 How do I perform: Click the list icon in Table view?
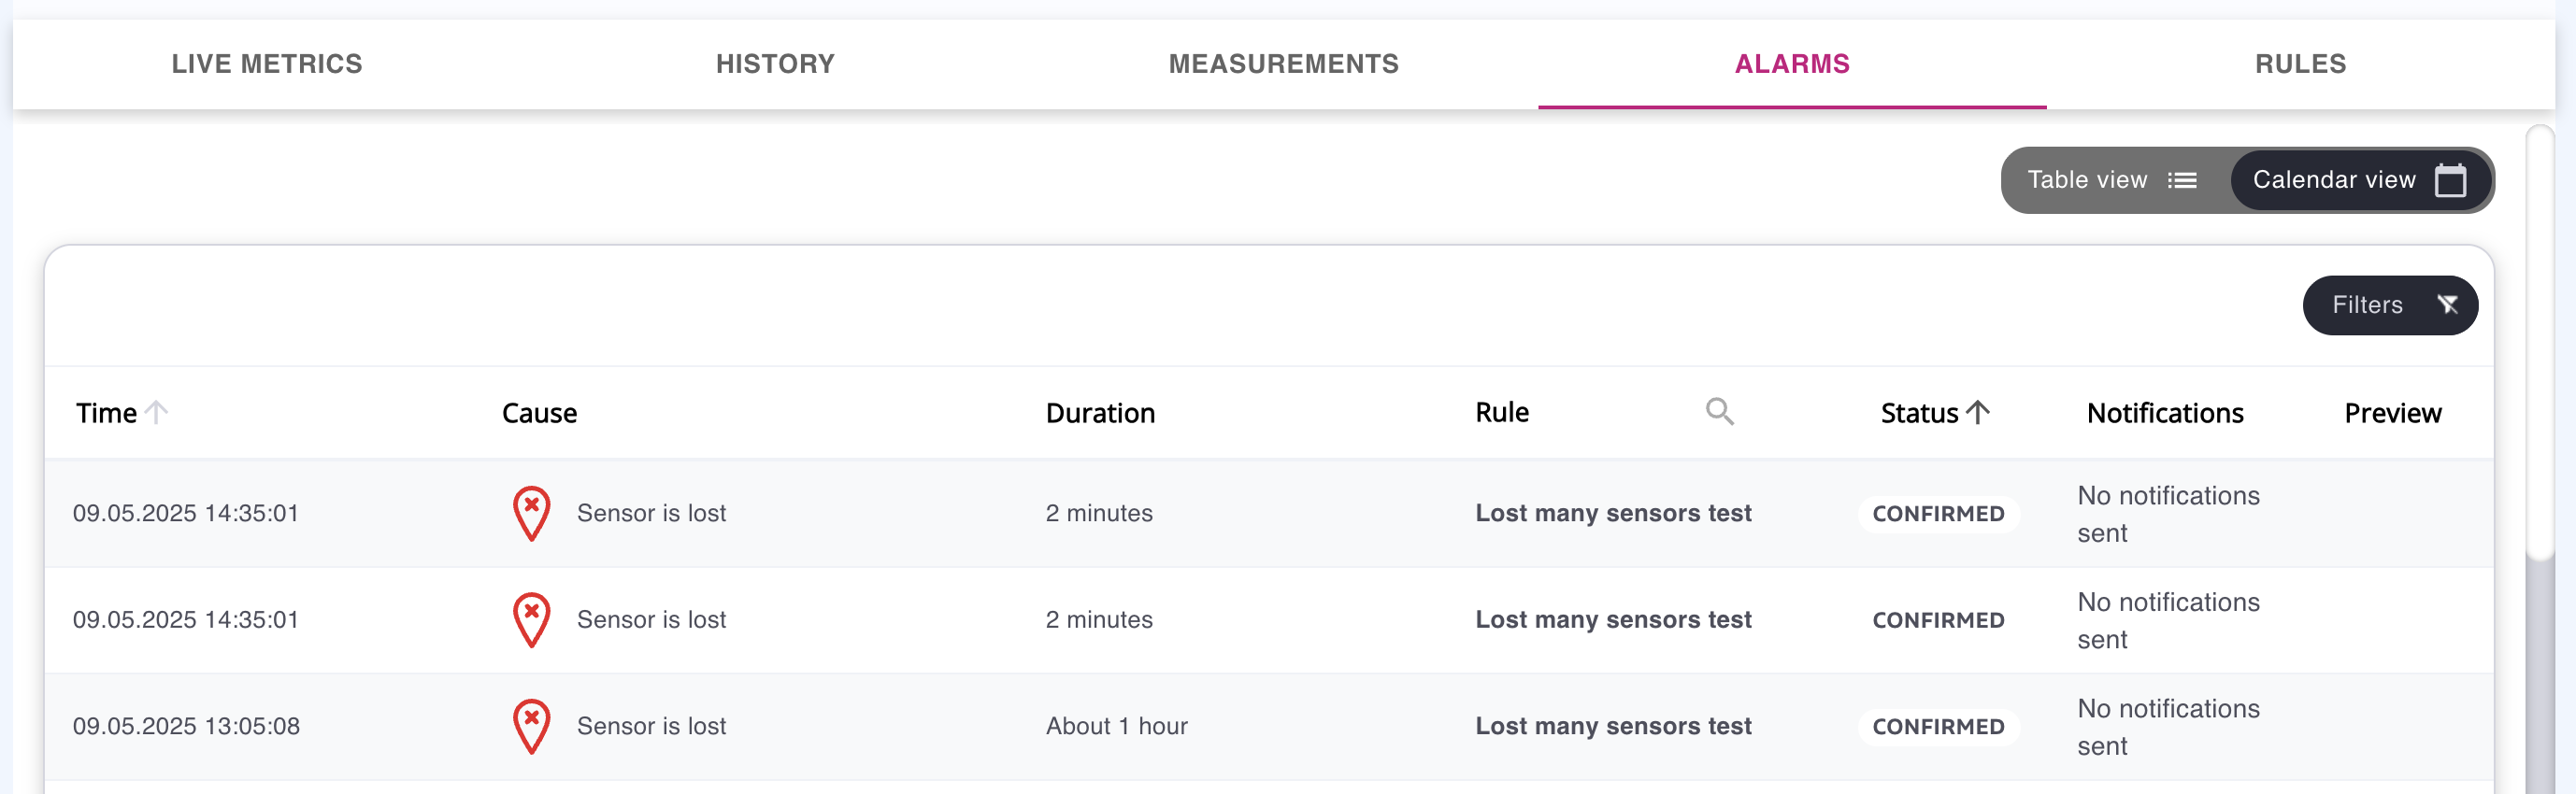[x=2182, y=180]
